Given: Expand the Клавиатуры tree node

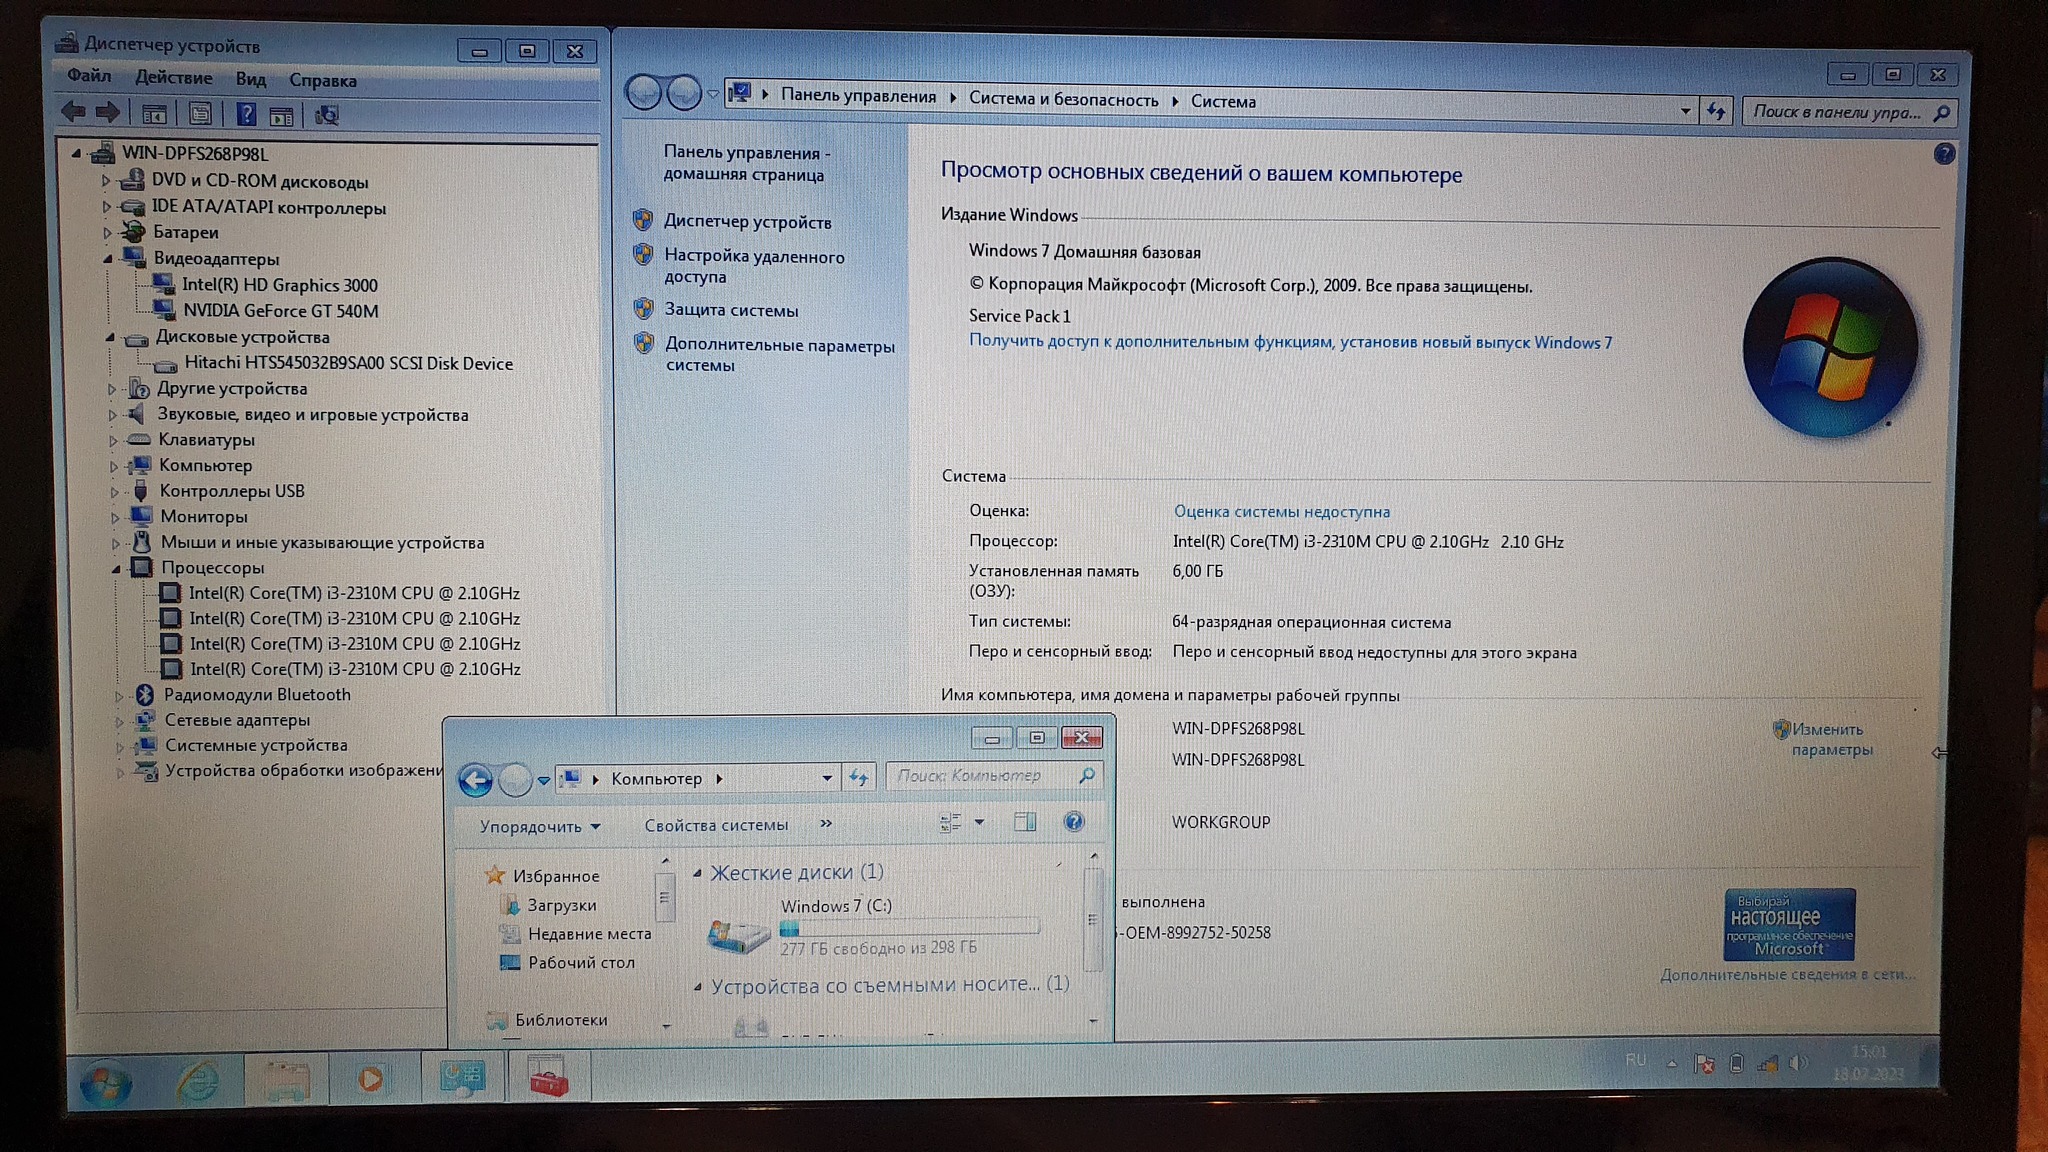Looking at the screenshot, I should click(113, 441).
